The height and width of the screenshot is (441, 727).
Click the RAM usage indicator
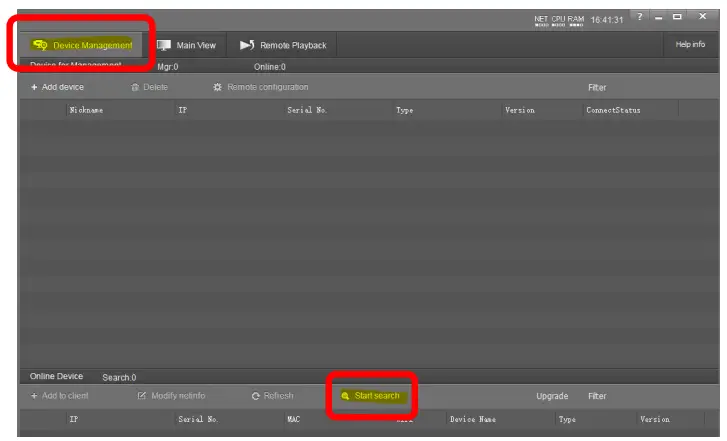(x=576, y=21)
